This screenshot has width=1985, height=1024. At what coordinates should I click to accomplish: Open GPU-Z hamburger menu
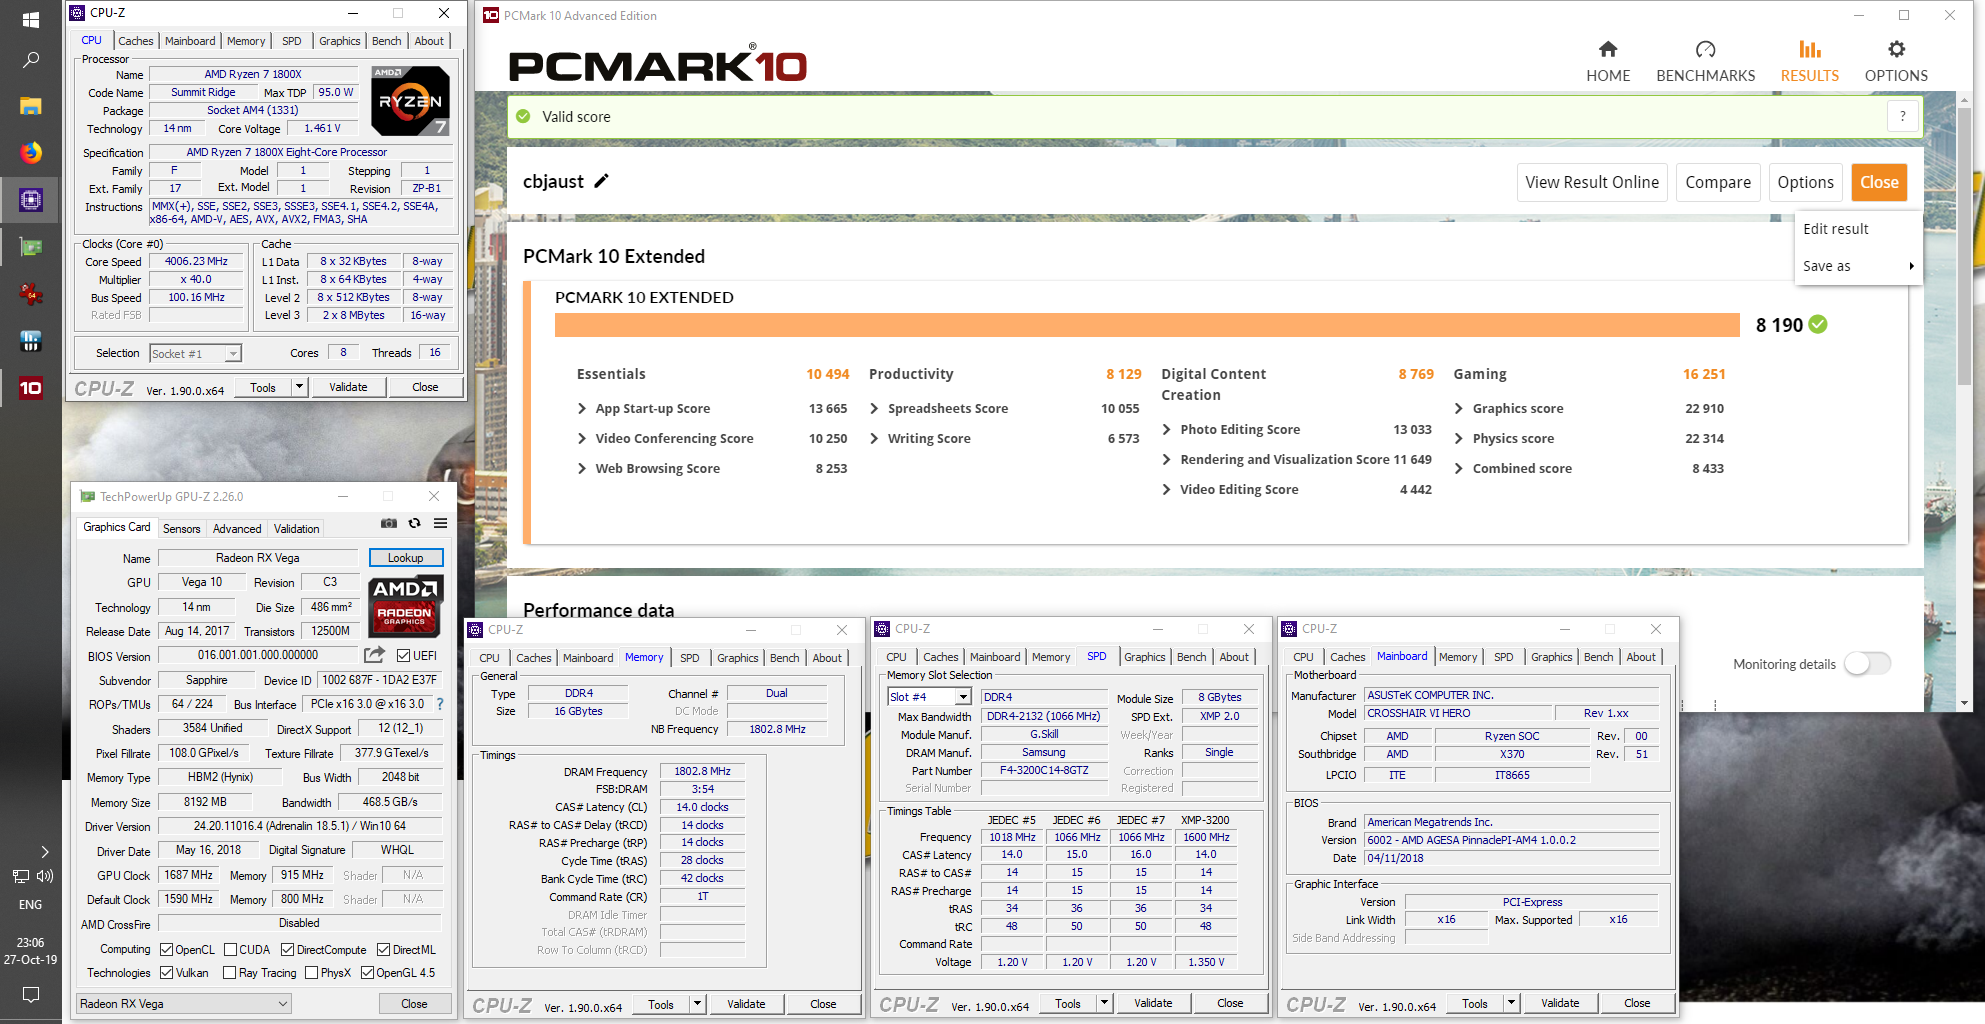[x=440, y=523]
